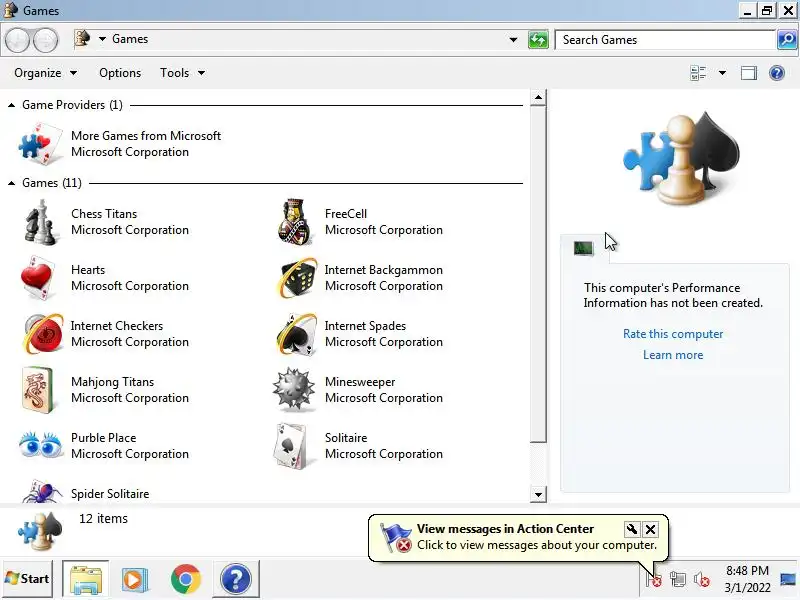Dismiss the Action Center balloon
This screenshot has width=800, height=600.
[651, 529]
